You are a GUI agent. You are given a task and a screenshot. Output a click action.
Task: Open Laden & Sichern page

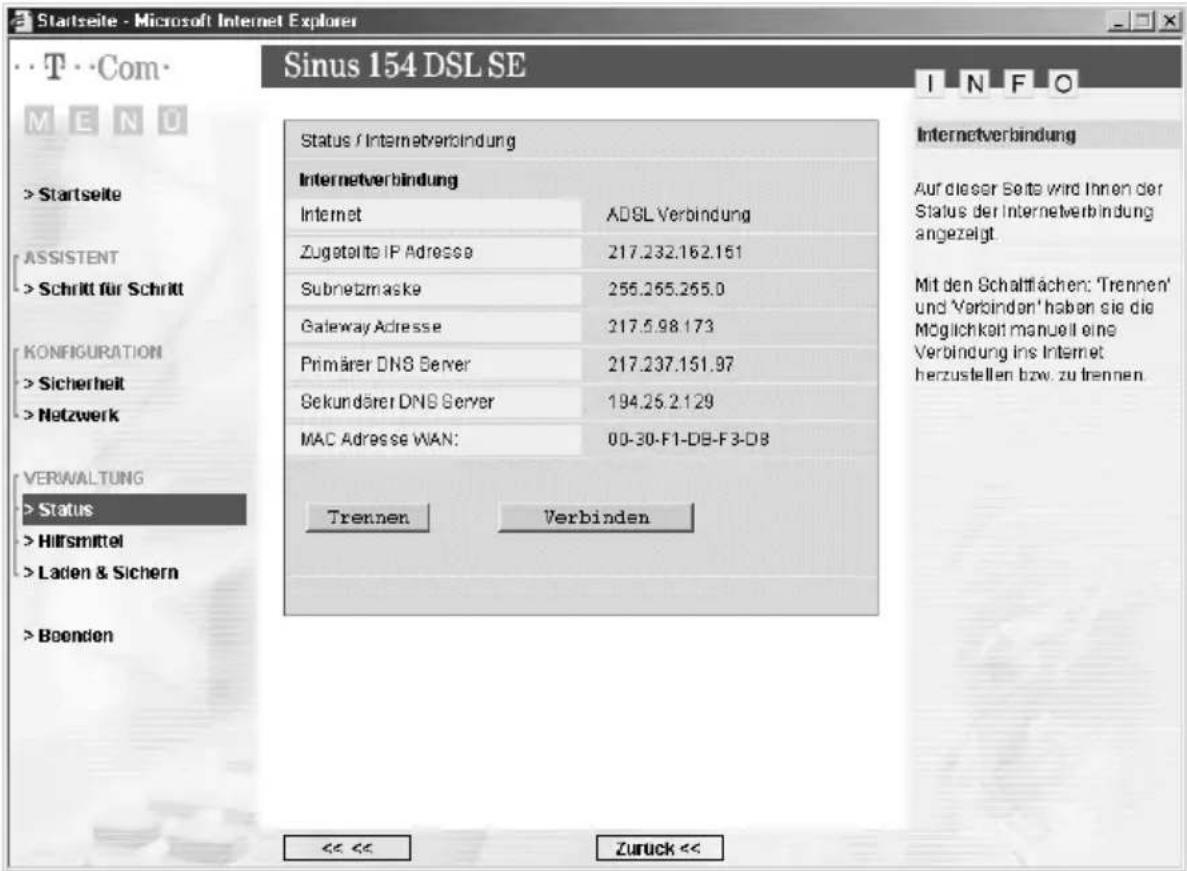point(101,573)
